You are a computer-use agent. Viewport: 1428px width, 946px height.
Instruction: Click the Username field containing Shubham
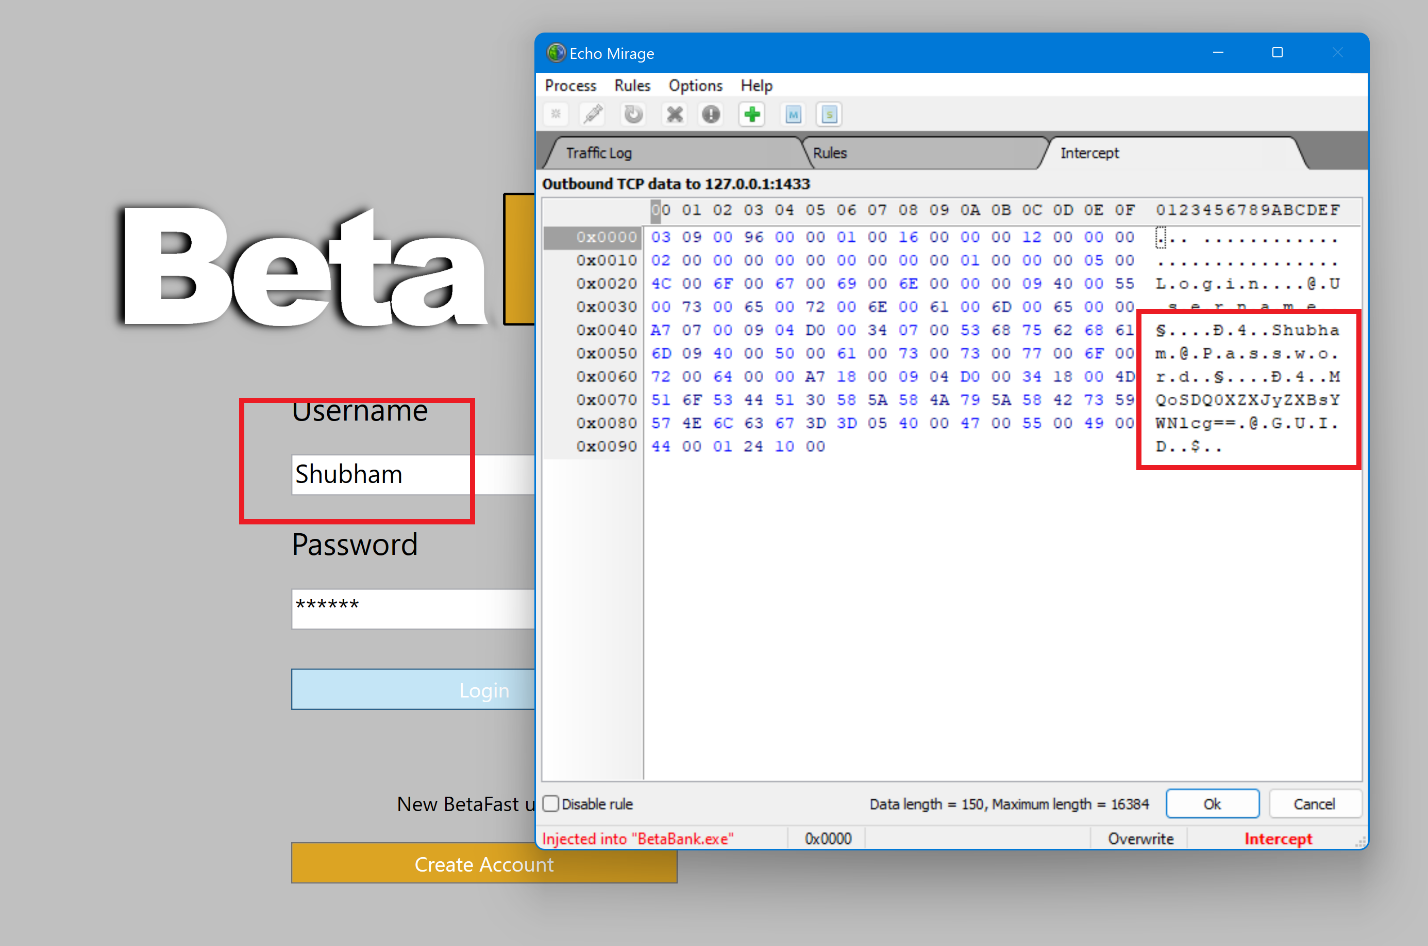coord(381,474)
